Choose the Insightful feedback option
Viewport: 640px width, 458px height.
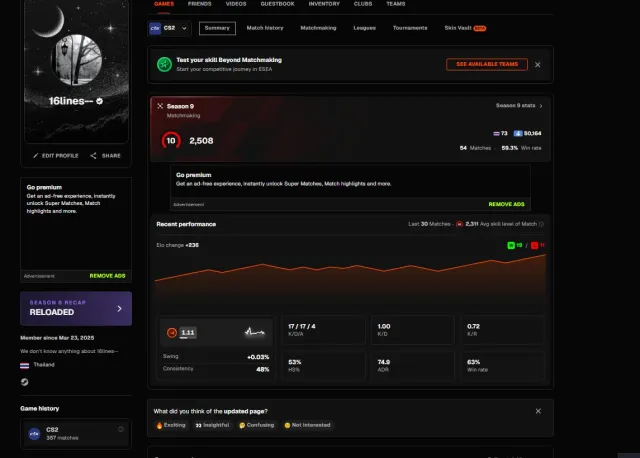(212, 425)
